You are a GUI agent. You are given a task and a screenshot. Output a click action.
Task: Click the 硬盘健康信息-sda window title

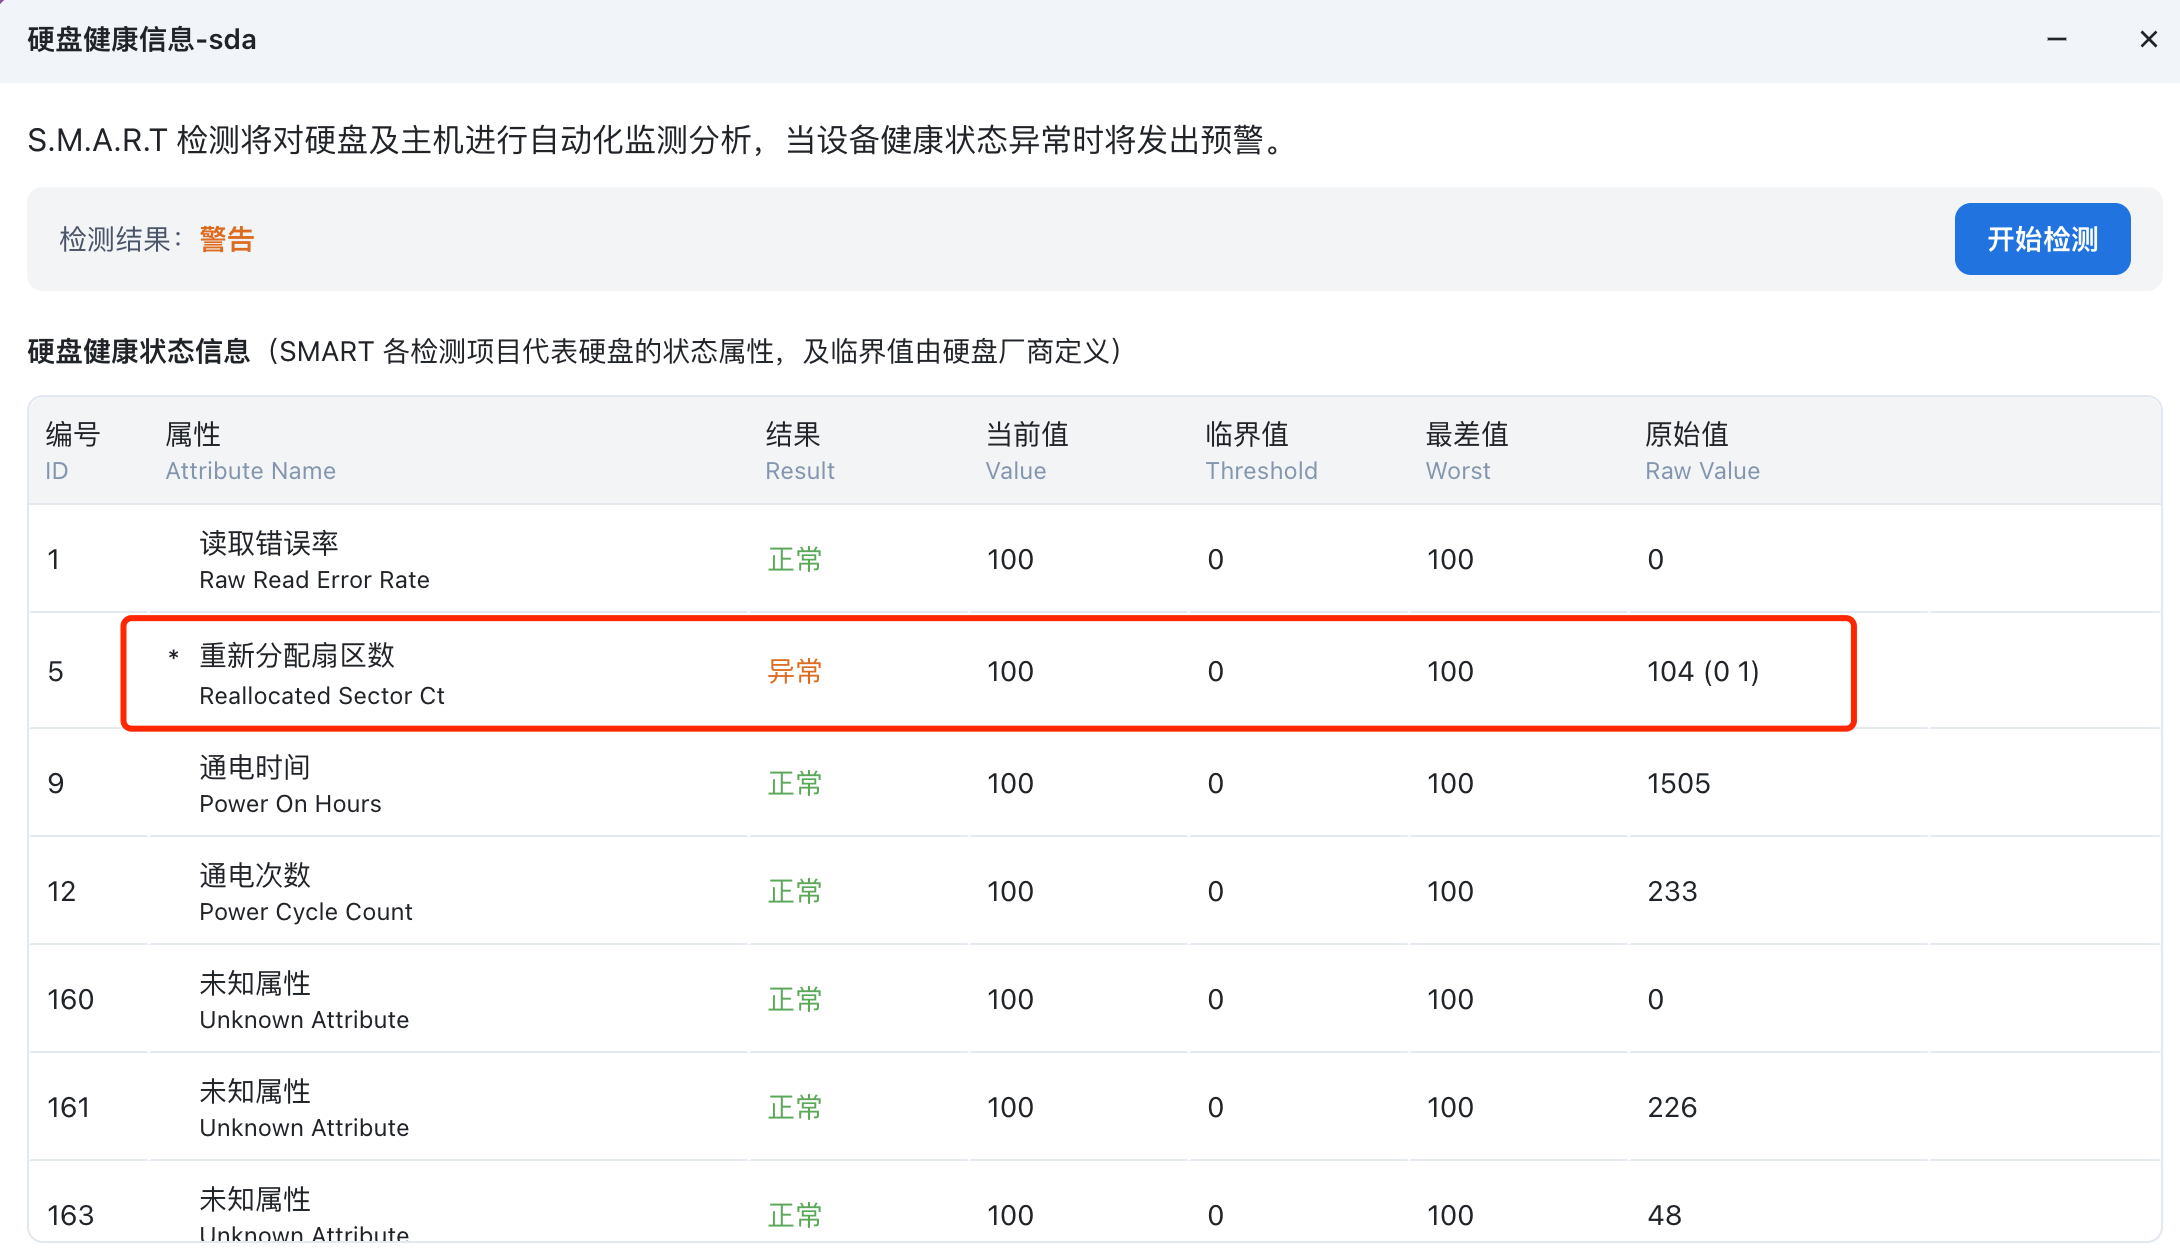click(x=142, y=40)
